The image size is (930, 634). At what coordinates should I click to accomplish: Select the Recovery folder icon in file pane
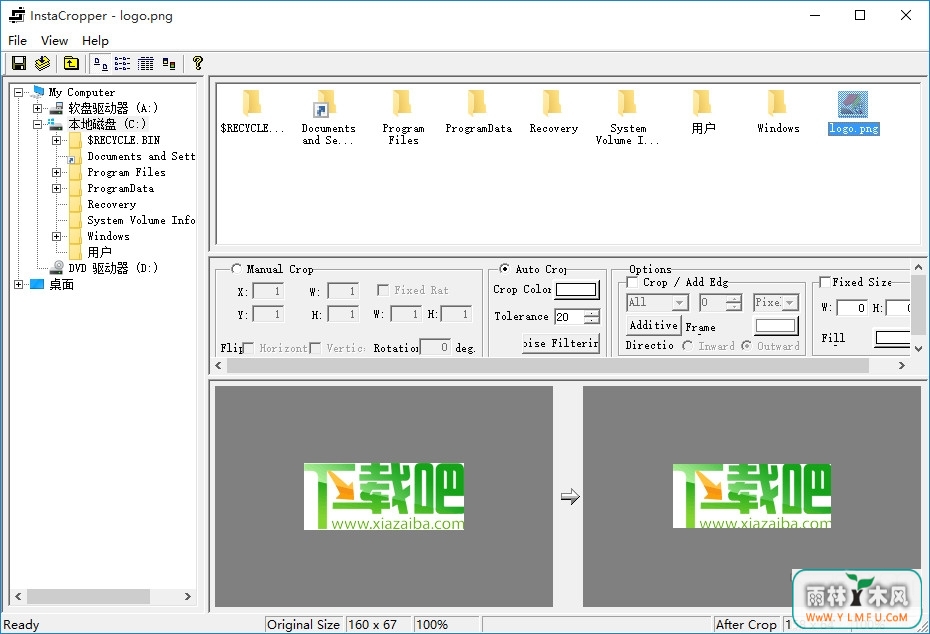(x=552, y=103)
